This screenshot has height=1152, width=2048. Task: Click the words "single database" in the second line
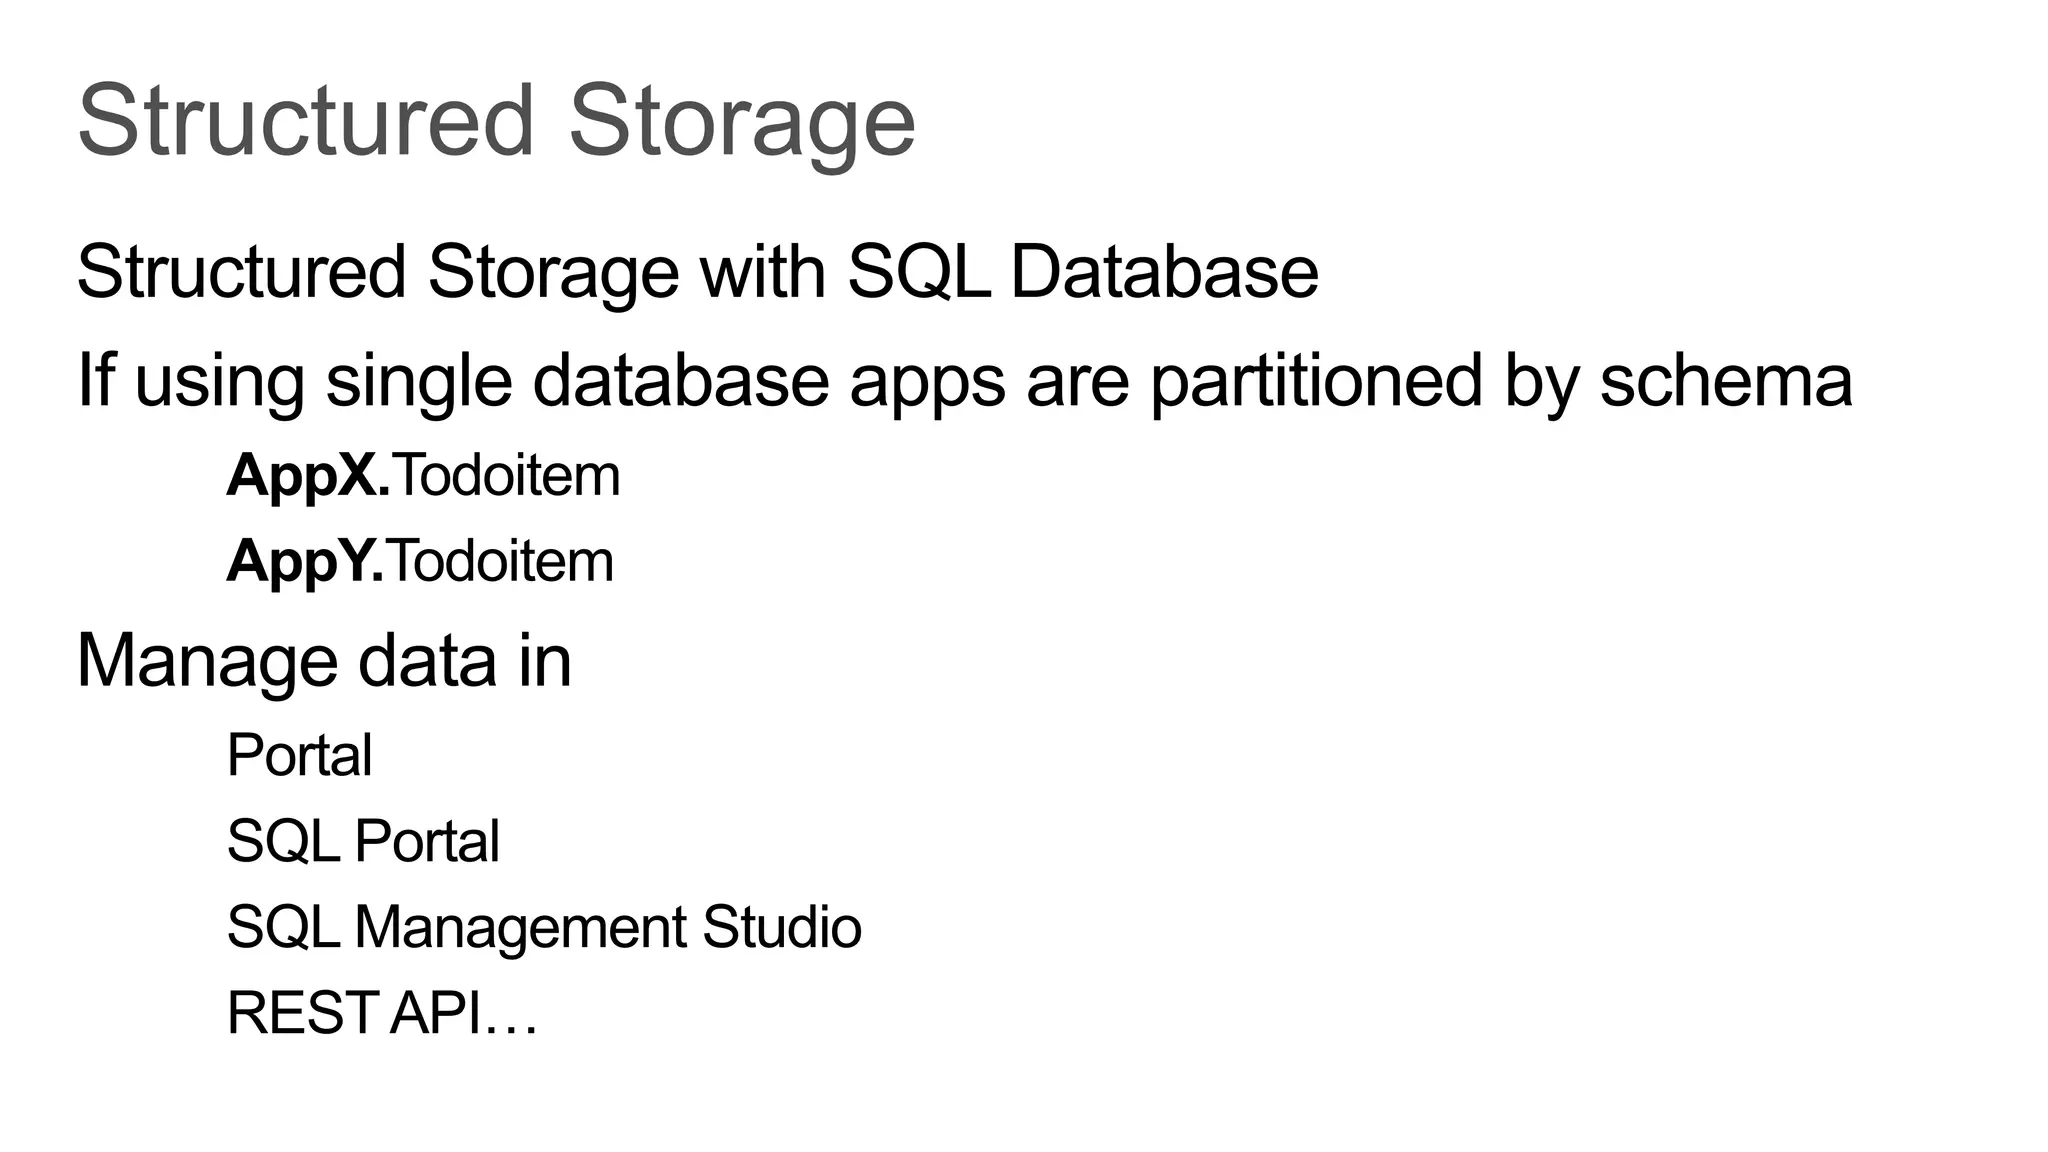point(577,380)
